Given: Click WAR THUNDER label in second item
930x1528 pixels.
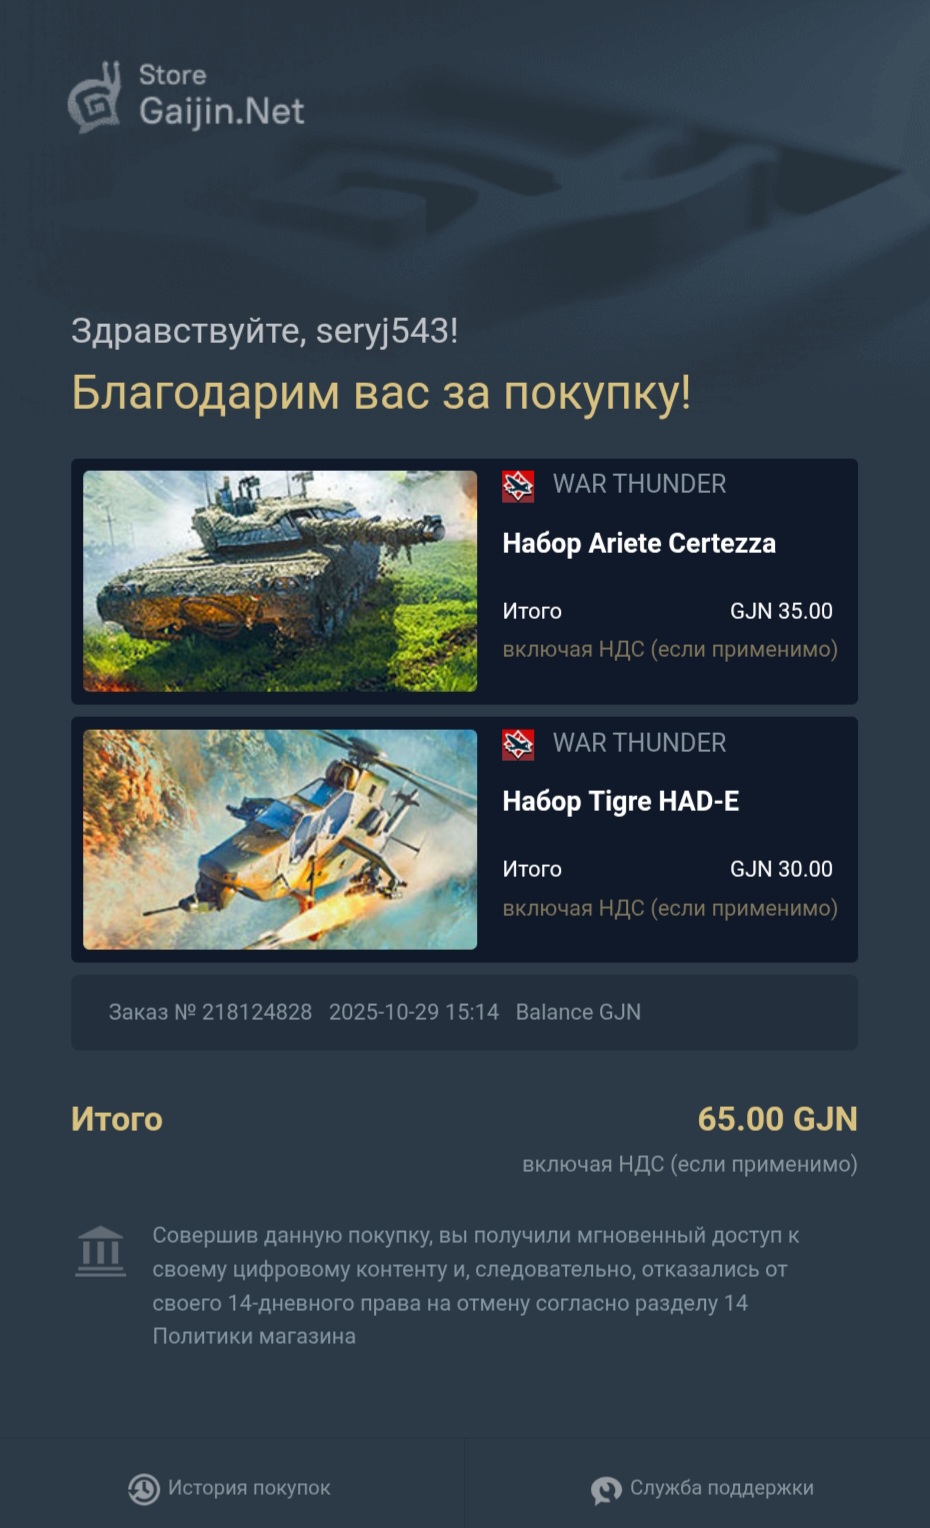Looking at the screenshot, I should point(640,743).
